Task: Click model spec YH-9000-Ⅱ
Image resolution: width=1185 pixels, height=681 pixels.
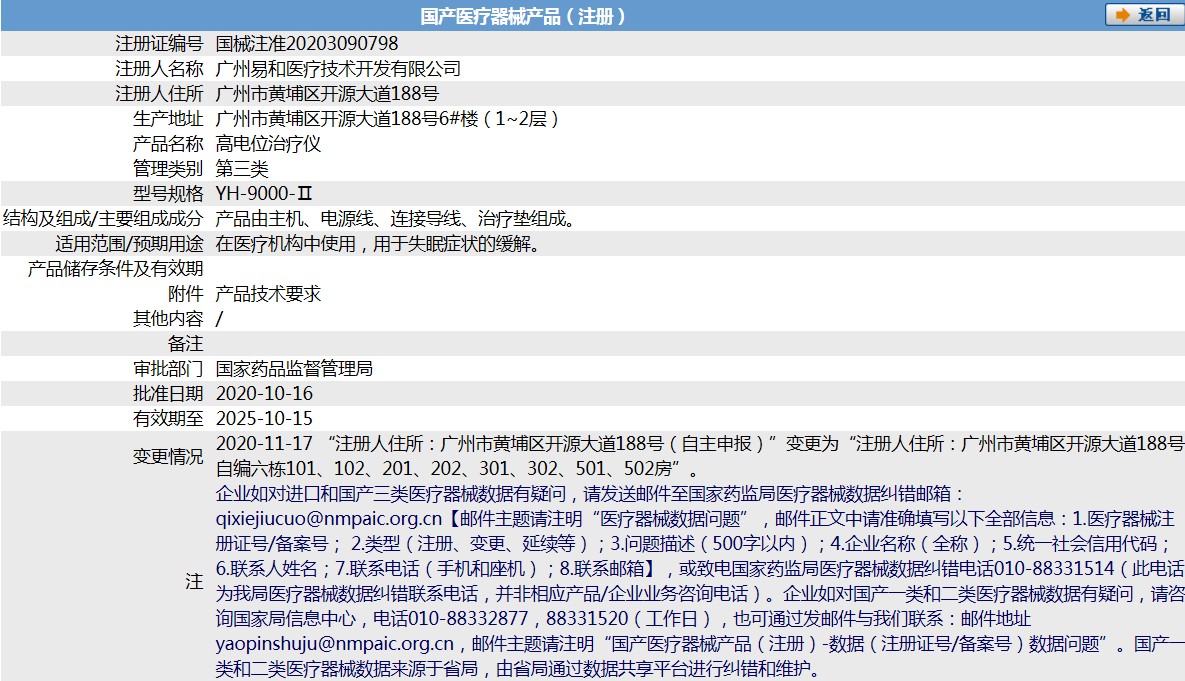Action: [264, 193]
